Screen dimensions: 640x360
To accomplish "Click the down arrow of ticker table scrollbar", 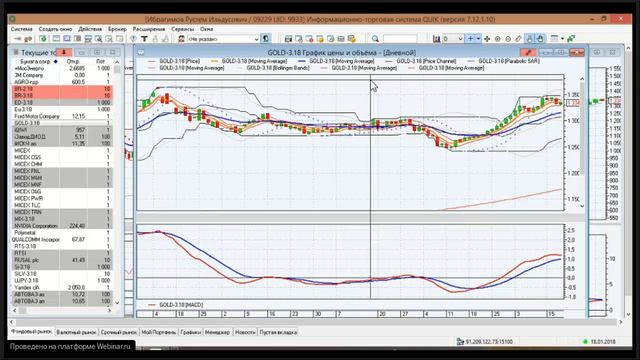I will click(117, 303).
